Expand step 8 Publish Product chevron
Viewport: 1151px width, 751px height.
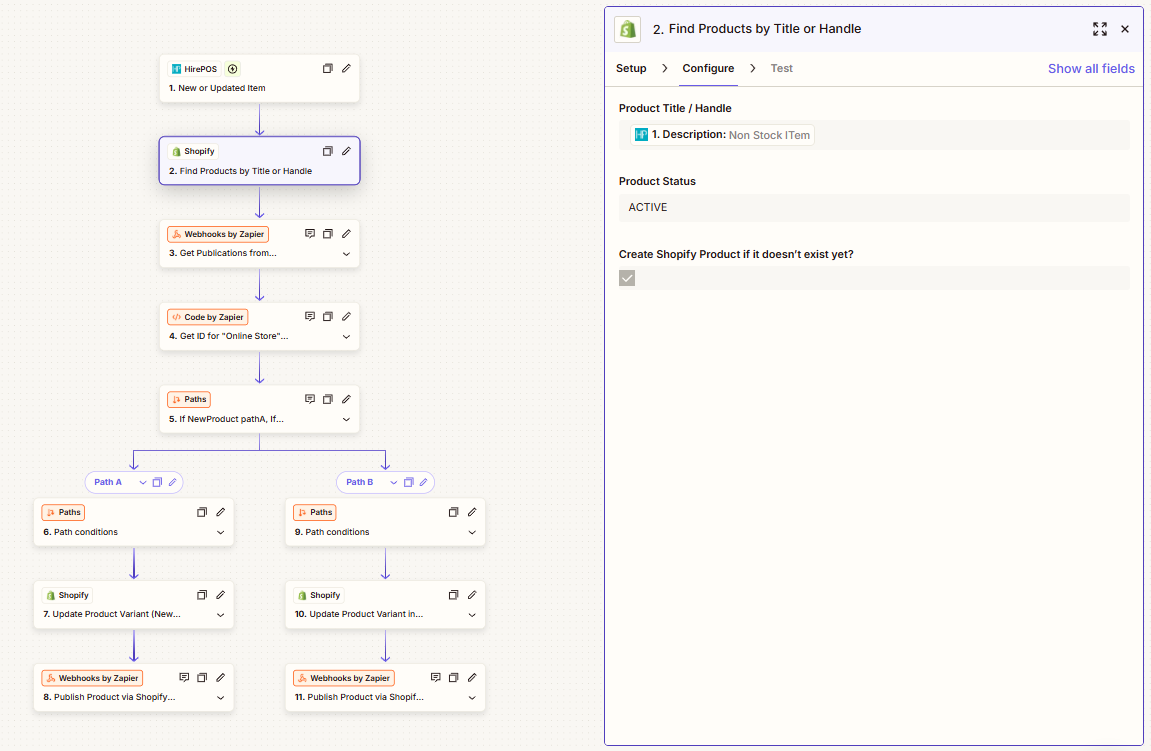coord(220,698)
